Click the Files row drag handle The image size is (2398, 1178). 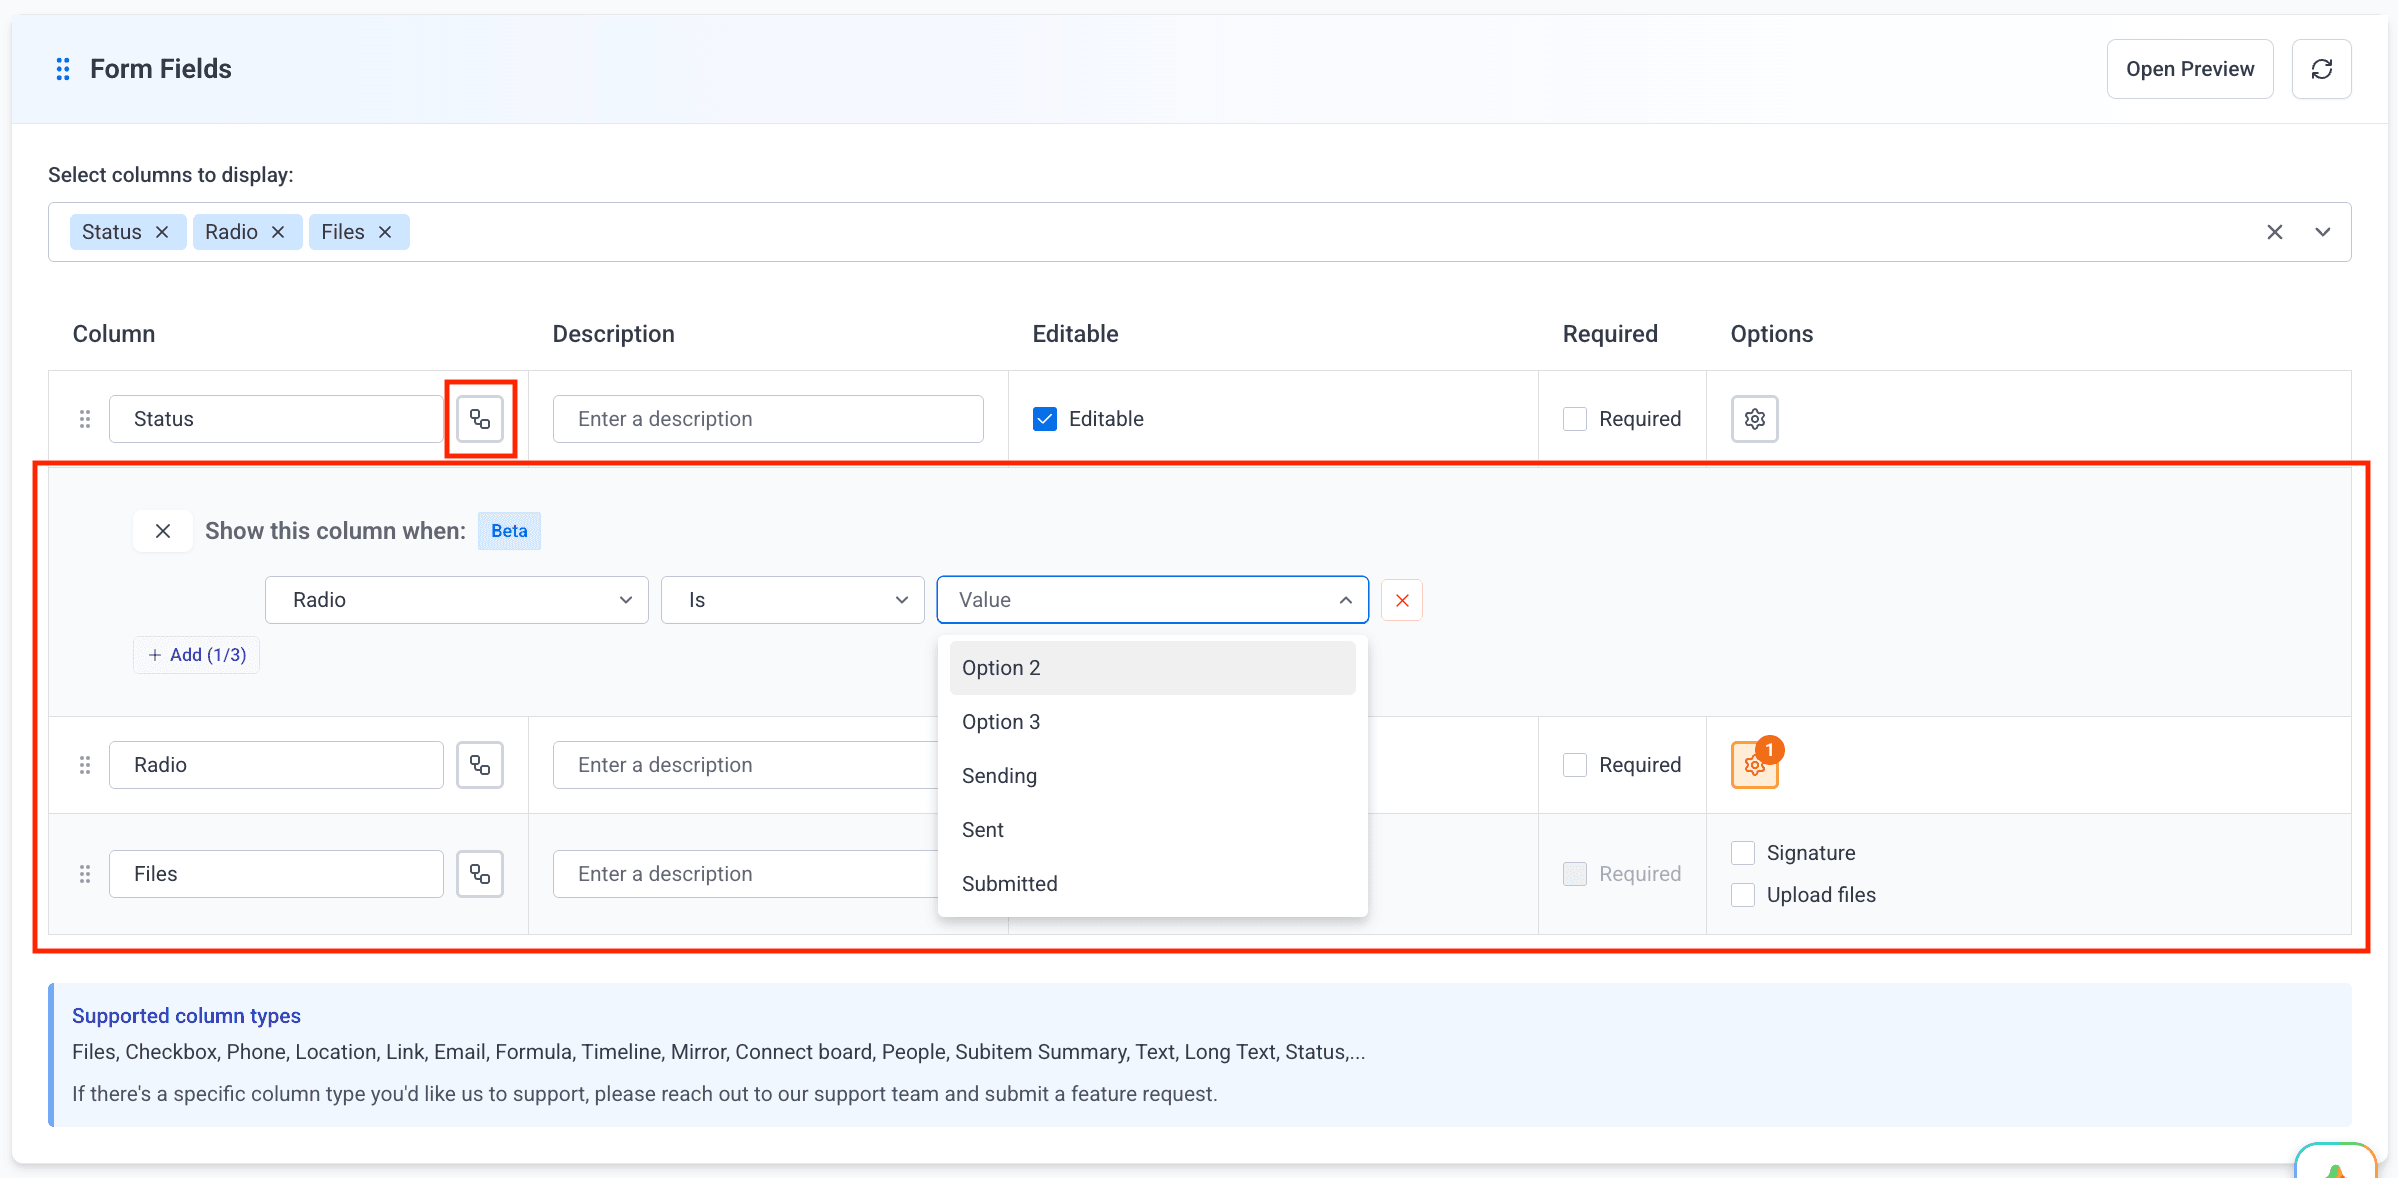(85, 874)
